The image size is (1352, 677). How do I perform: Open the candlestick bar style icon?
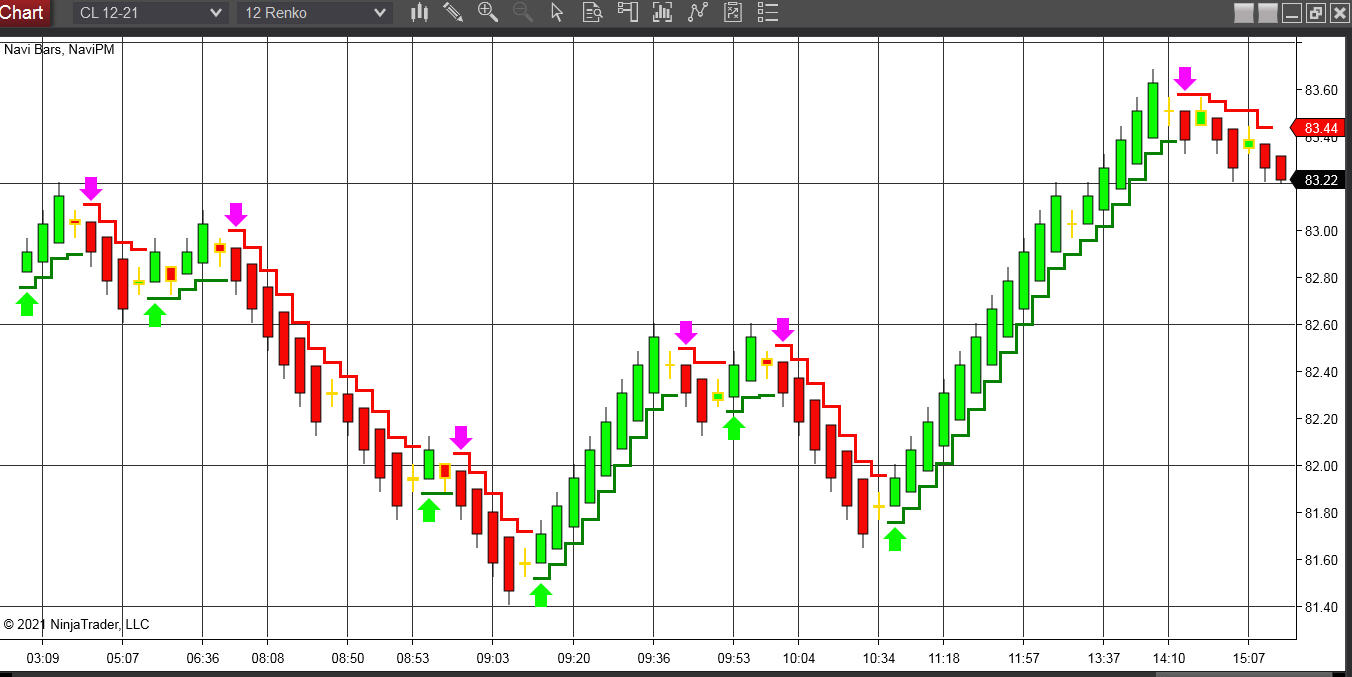coord(420,13)
